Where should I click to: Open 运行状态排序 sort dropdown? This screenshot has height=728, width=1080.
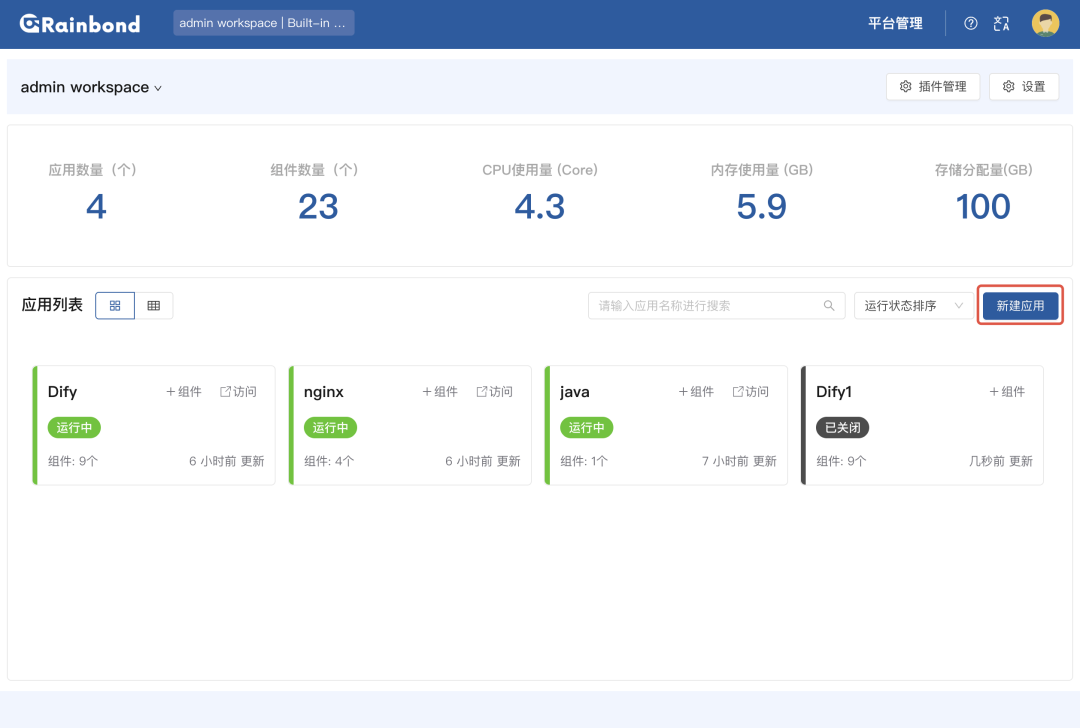913,306
